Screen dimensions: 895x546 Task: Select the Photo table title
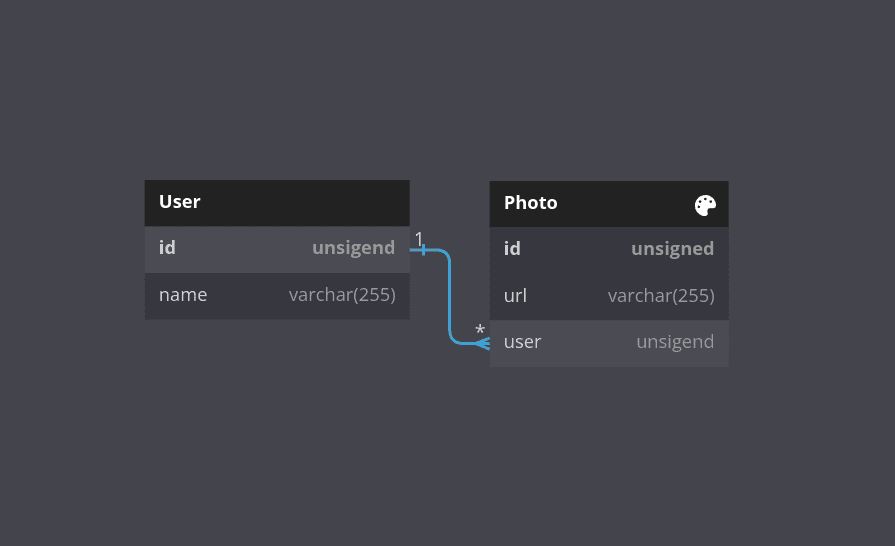[531, 203]
